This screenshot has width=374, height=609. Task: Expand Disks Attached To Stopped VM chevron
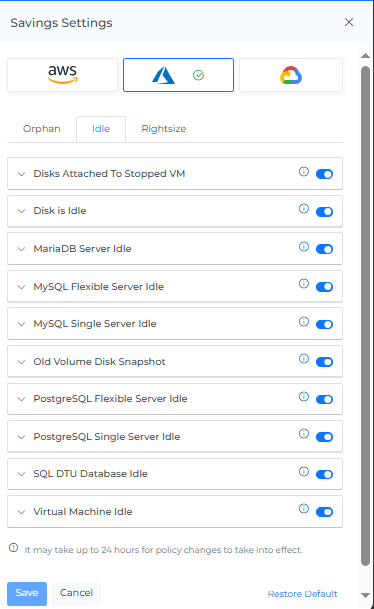pyautogui.click(x=21, y=174)
